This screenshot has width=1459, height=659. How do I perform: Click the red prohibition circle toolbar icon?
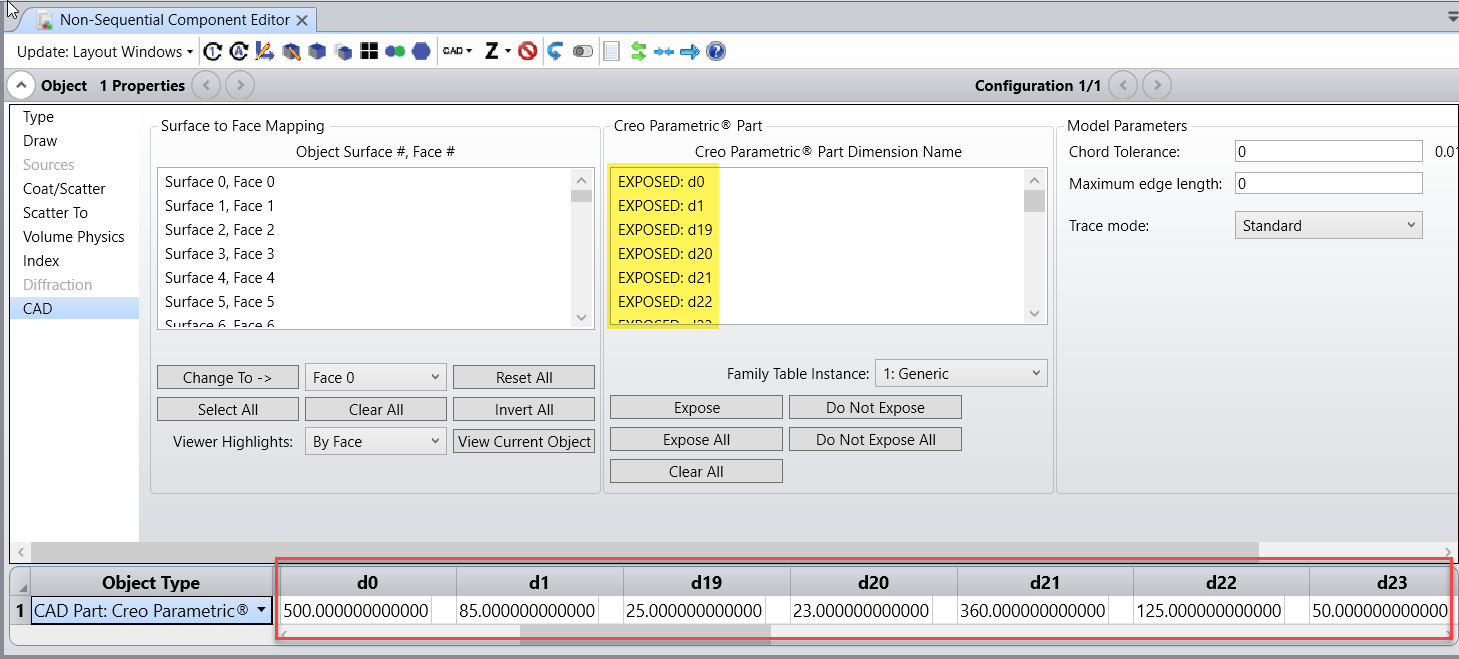(x=528, y=51)
